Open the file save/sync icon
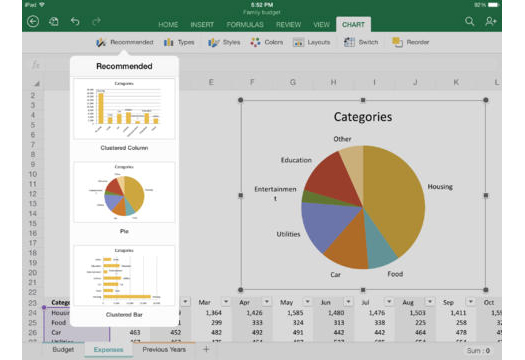Viewport: 525px width, 360px height. pyautogui.click(x=54, y=22)
